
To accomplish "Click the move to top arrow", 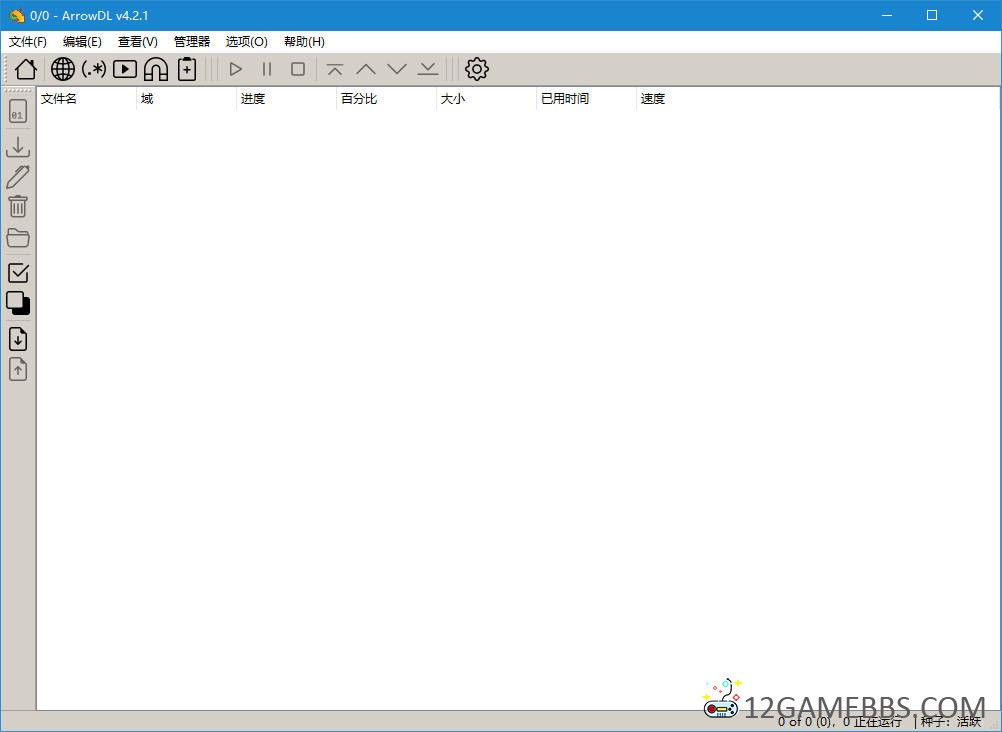I will click(335, 69).
